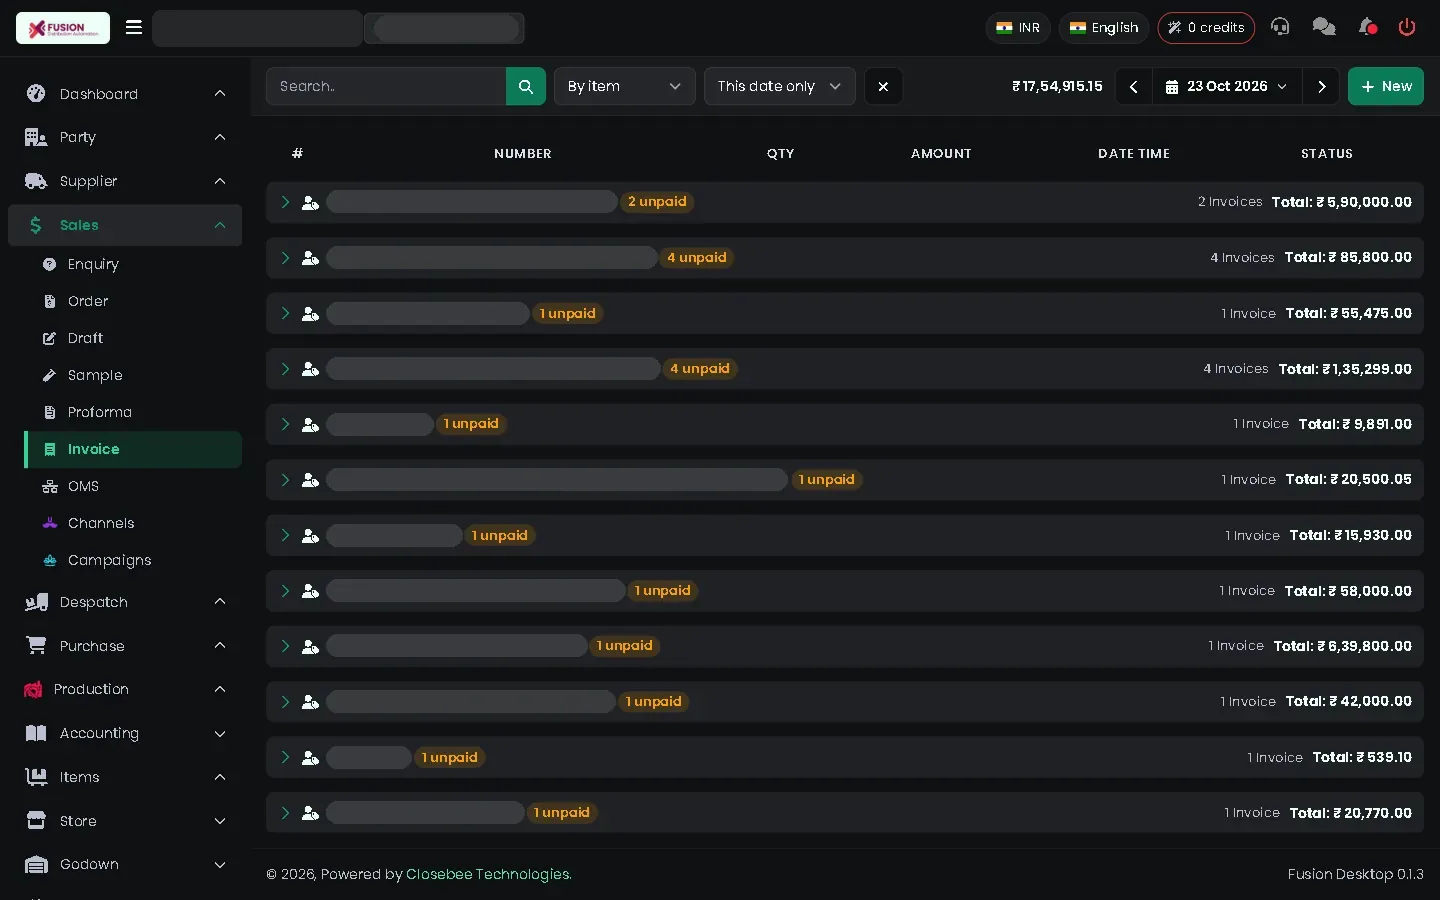Click the red power logout icon
Image resolution: width=1440 pixels, height=900 pixels.
pos(1407,27)
